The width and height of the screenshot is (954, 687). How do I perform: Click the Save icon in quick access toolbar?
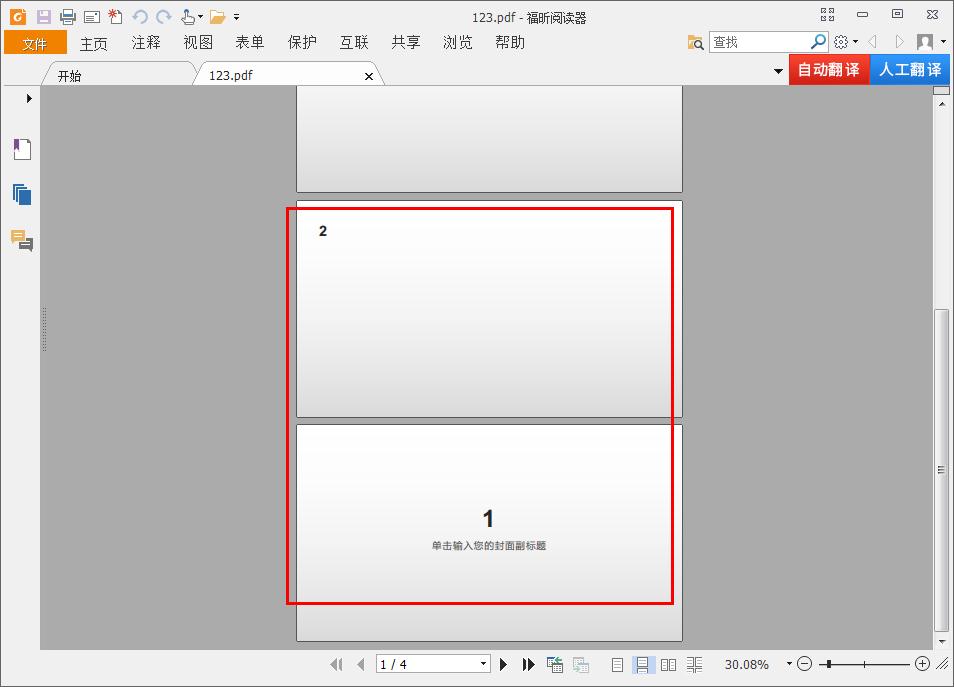(42, 15)
